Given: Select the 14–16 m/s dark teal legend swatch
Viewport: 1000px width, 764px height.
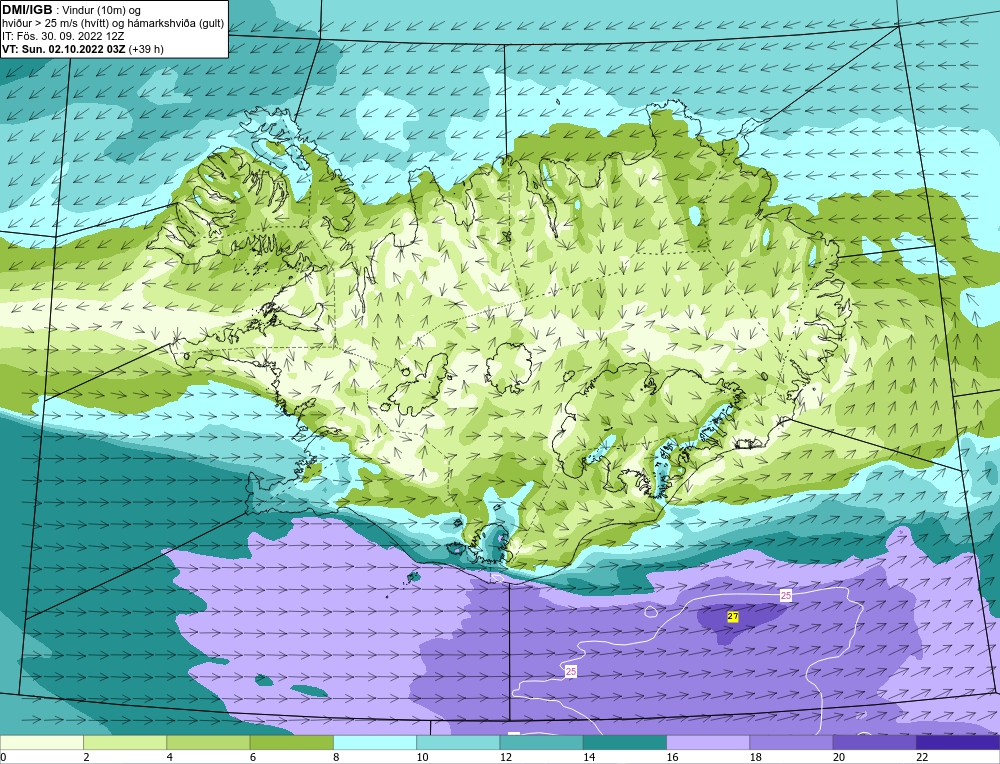Looking at the screenshot, I should (x=625, y=743).
